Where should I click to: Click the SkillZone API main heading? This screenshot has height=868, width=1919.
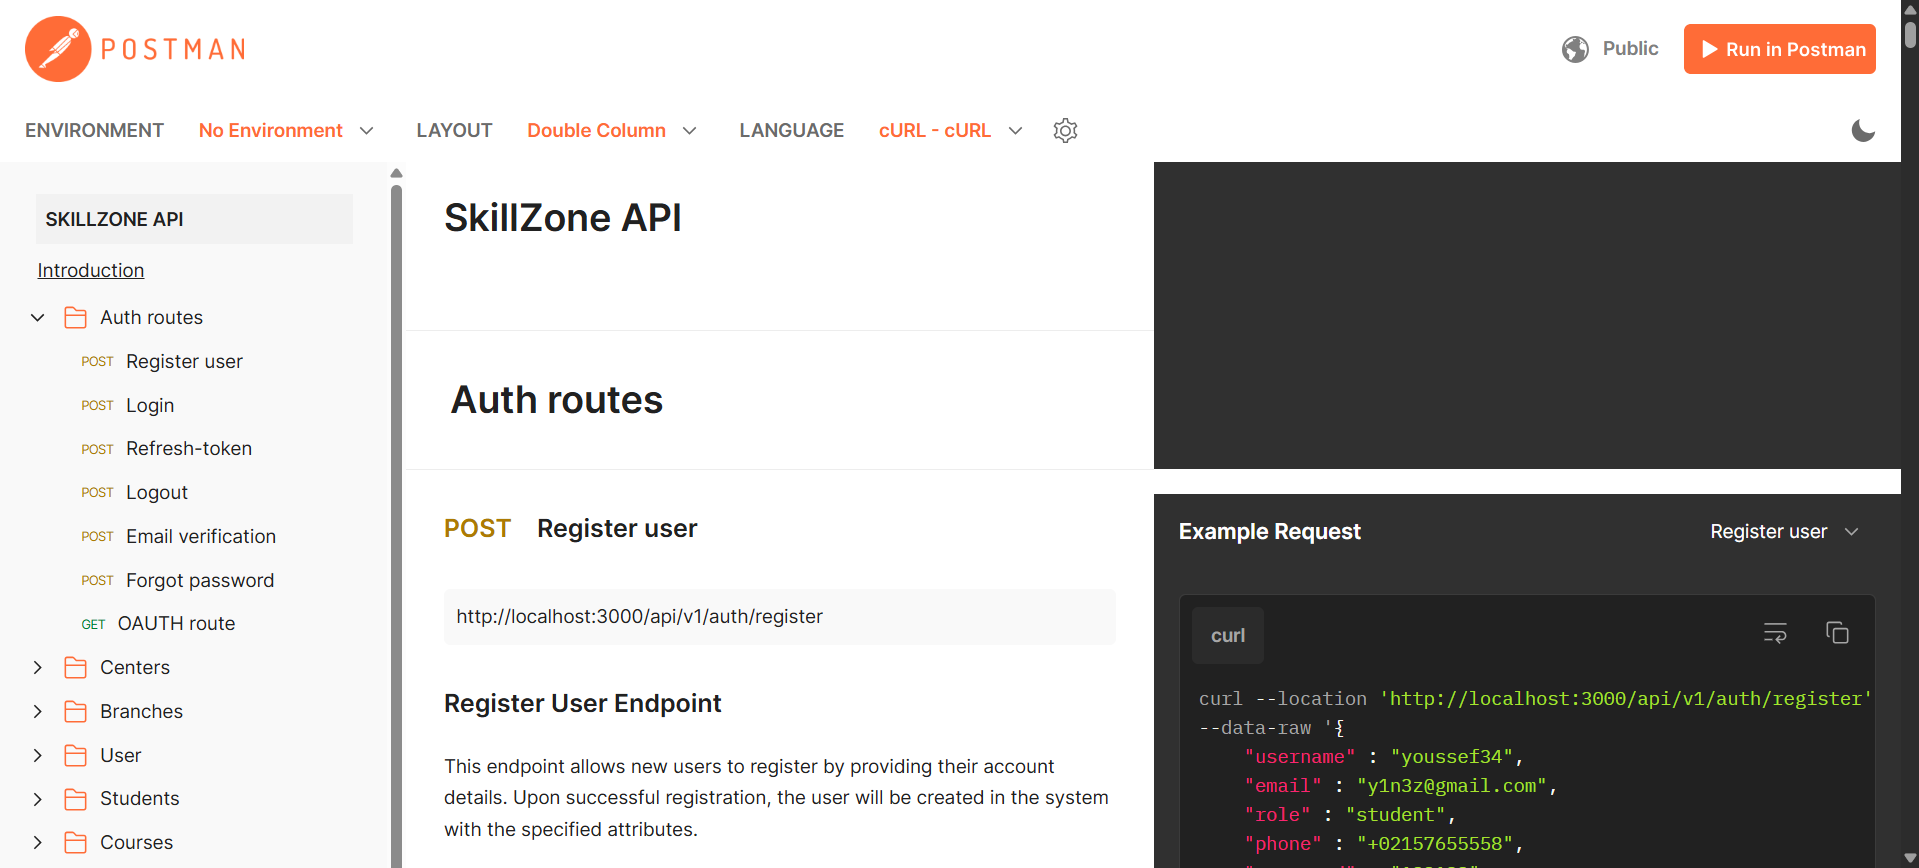(x=563, y=218)
